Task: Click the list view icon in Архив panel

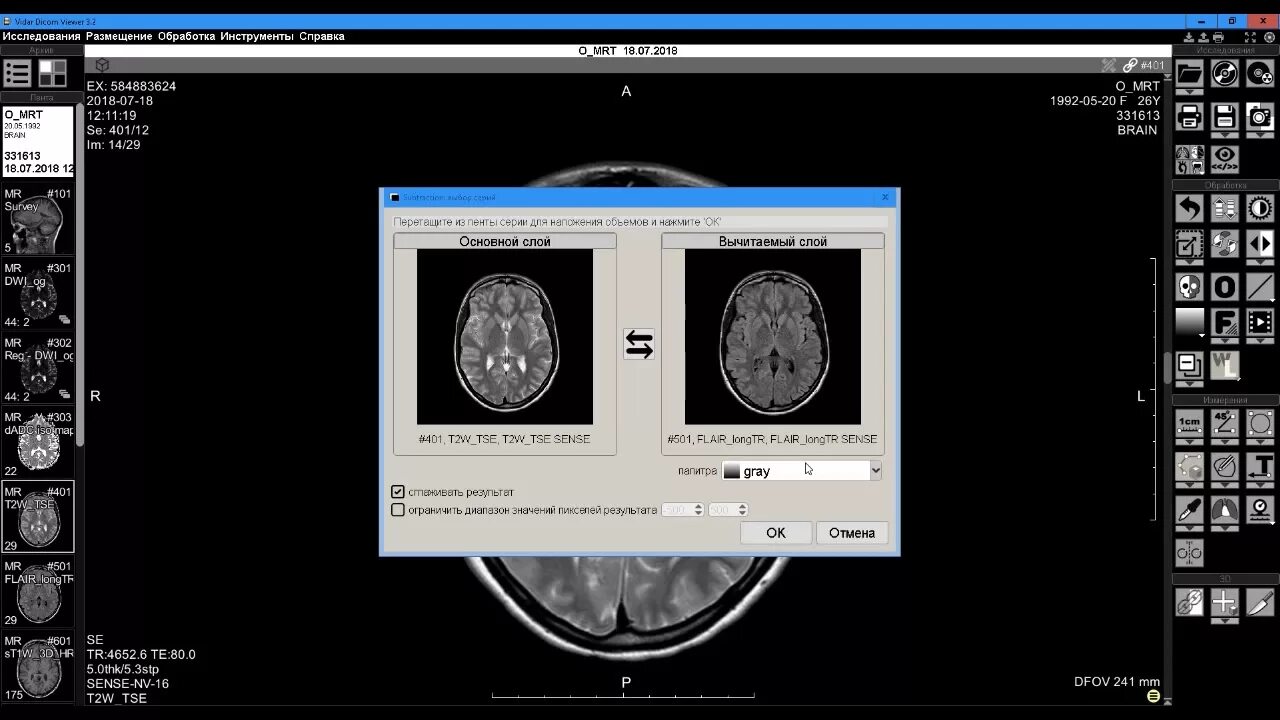Action: point(17,73)
